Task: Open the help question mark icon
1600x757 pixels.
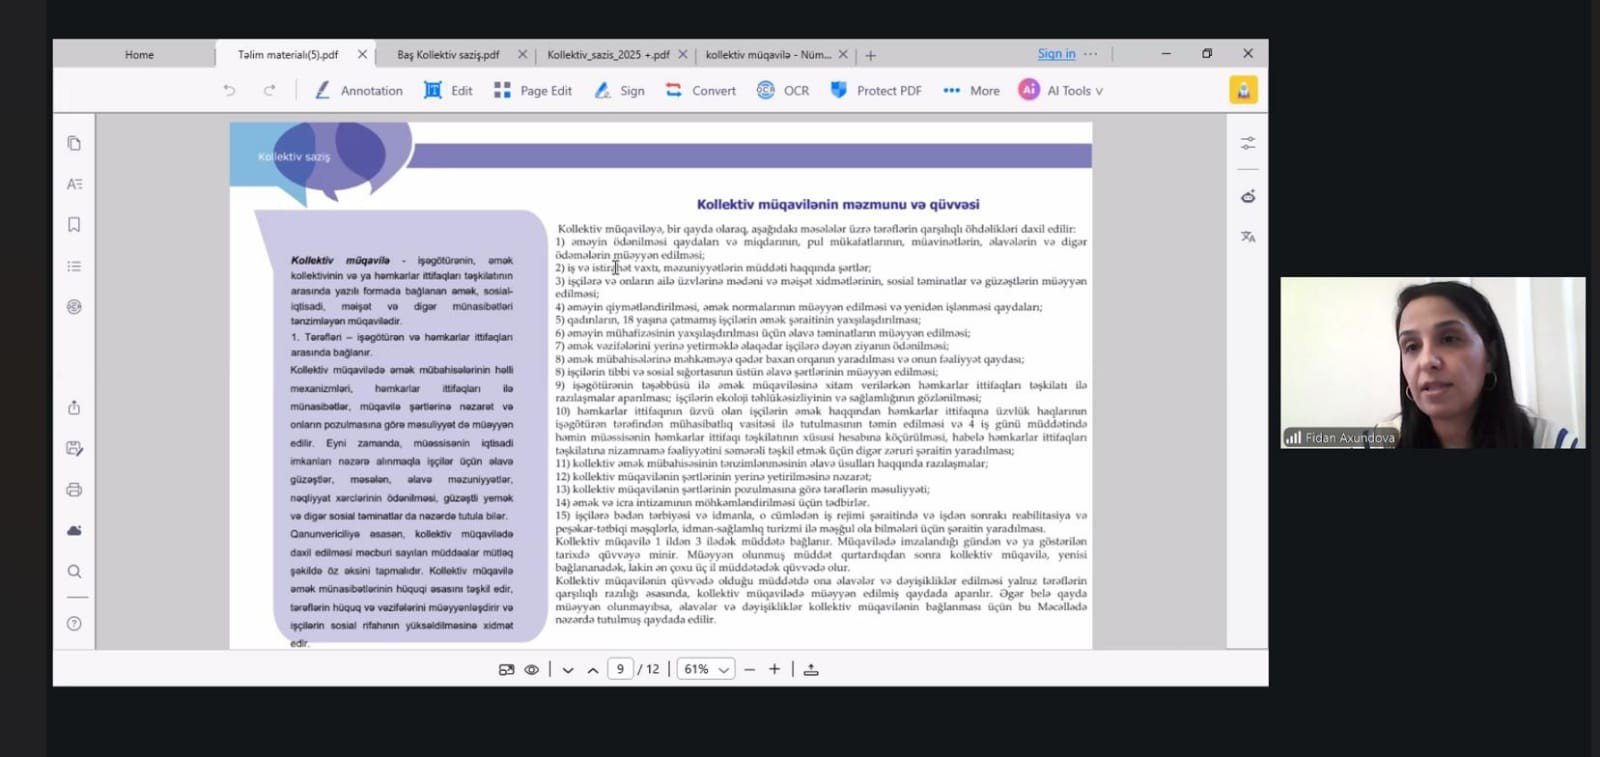Action: (74, 624)
